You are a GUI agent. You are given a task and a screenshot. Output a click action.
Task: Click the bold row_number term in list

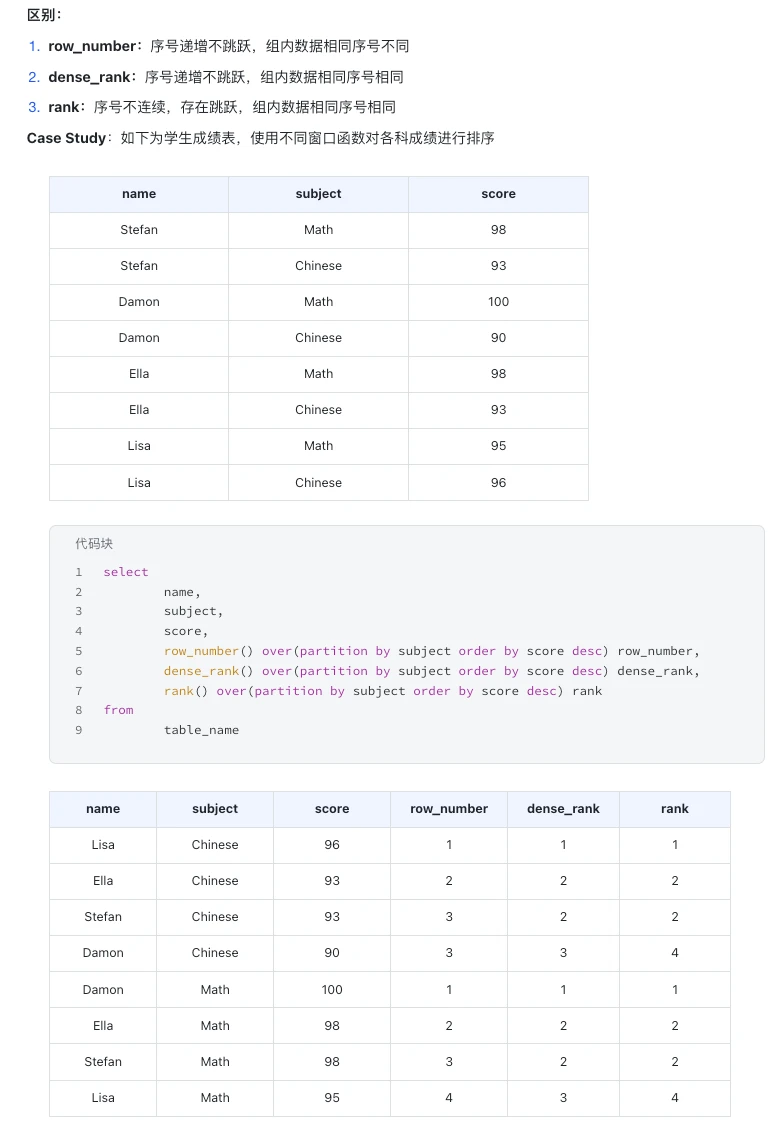pyautogui.click(x=92, y=46)
